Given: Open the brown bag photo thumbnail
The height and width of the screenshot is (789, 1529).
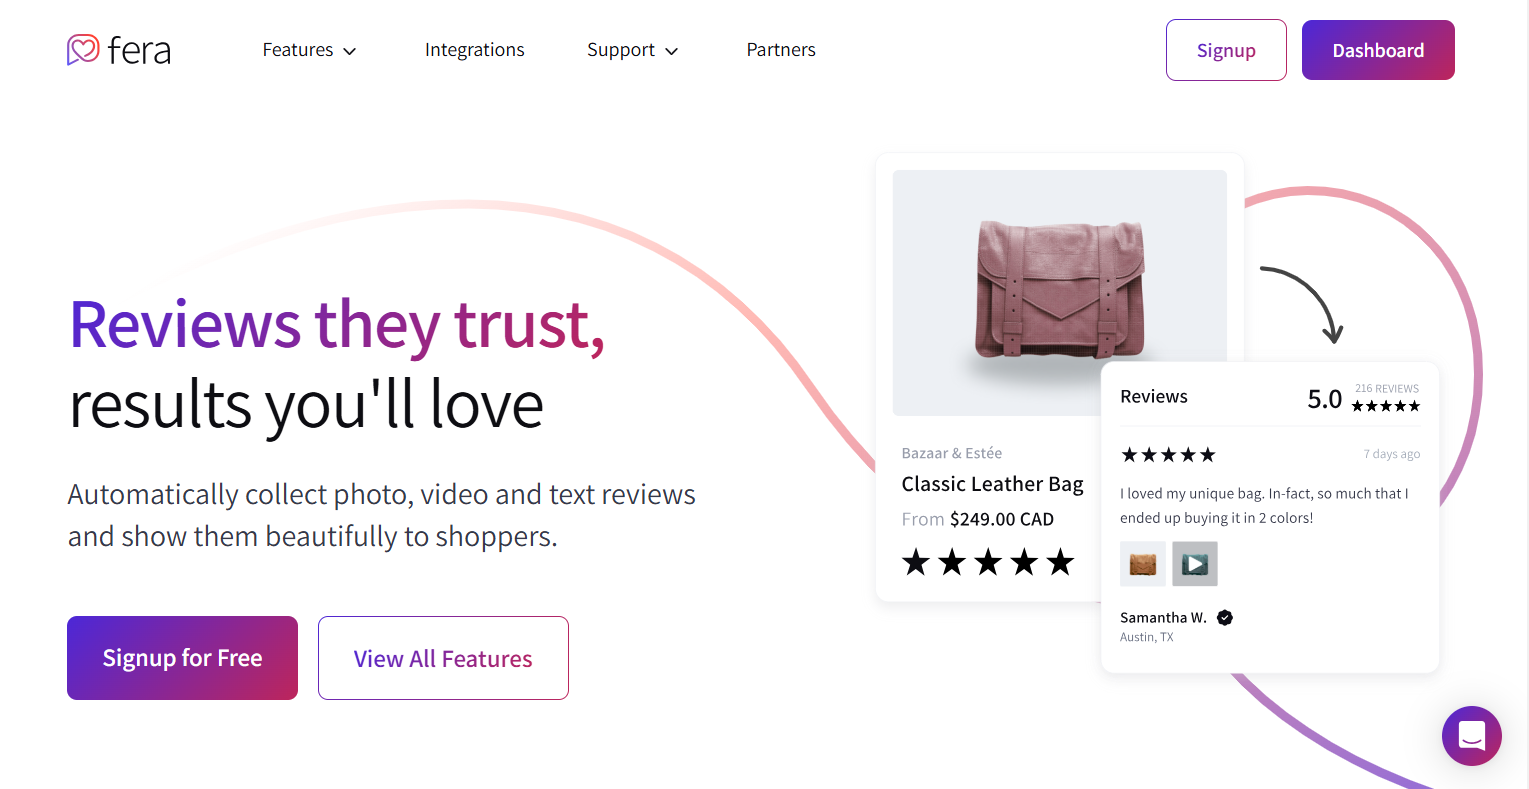Looking at the screenshot, I should coord(1142,563).
